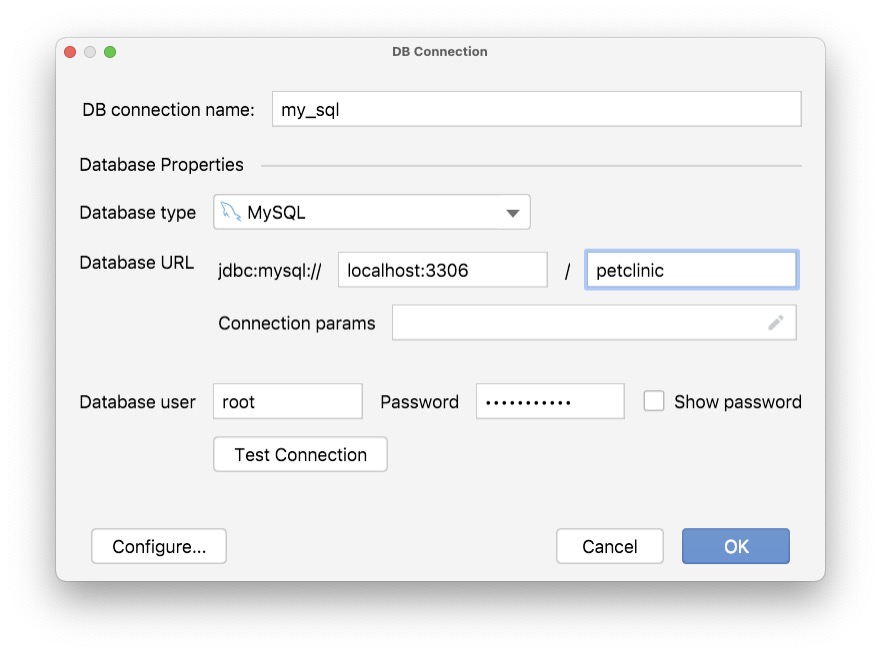Viewport: 881px width, 655px height.
Task: Cancel the DB Connection dialog
Action: point(609,546)
